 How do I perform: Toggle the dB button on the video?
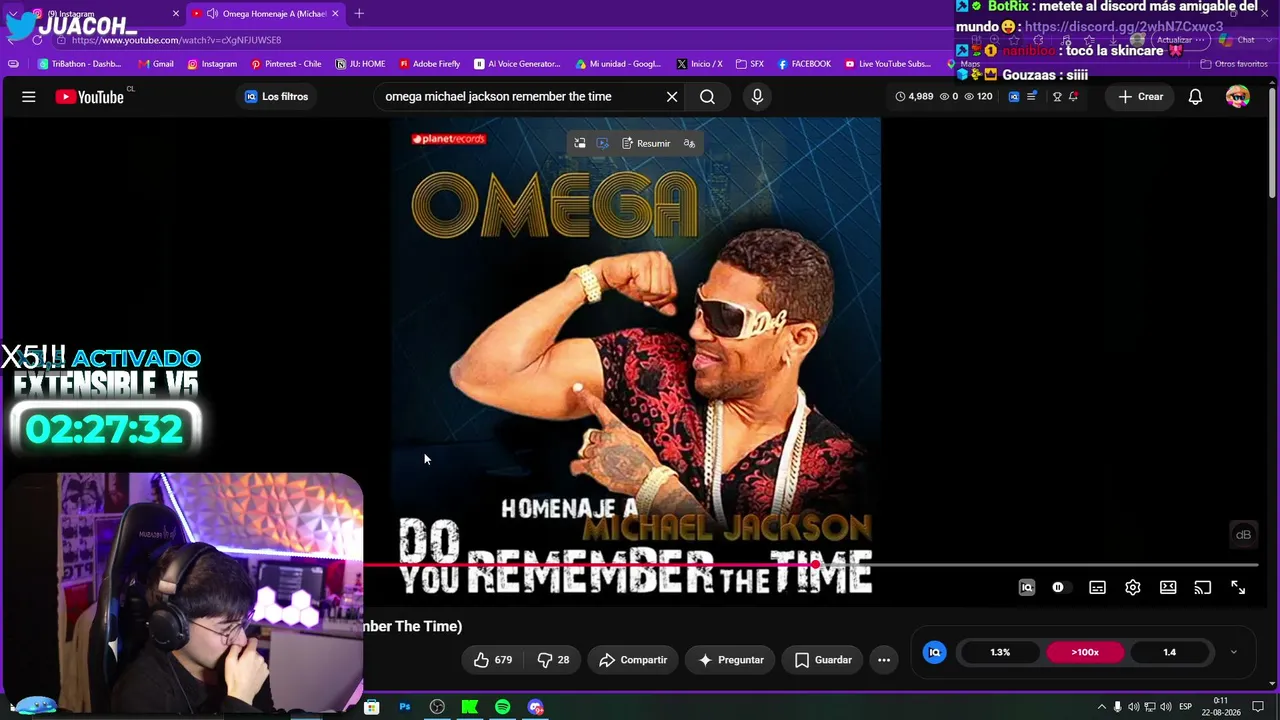(1243, 535)
